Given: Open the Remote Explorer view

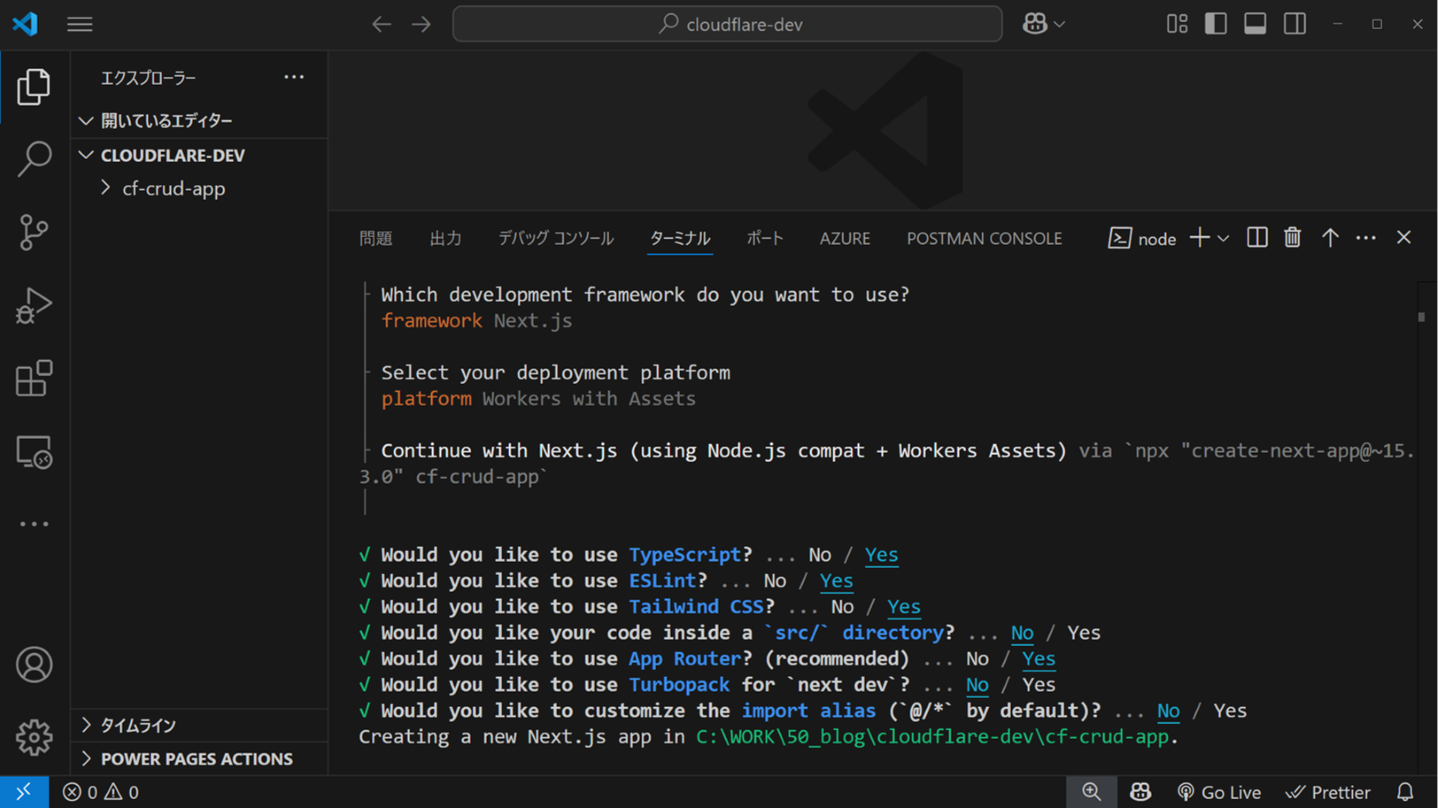Looking at the screenshot, I should point(34,452).
